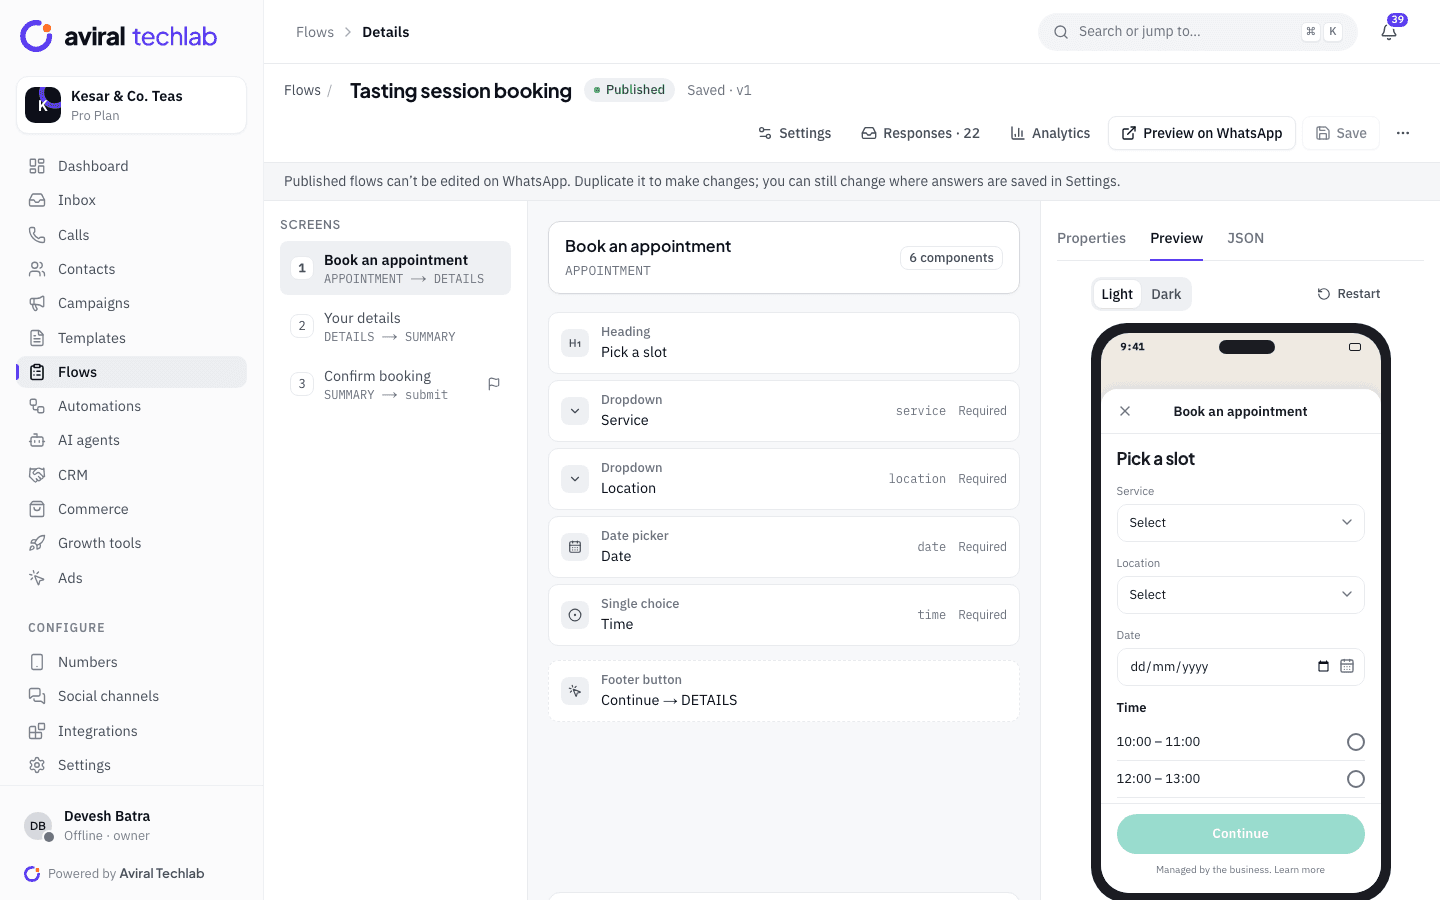
Task: Open the Responses · 22 view
Action: [920, 133]
